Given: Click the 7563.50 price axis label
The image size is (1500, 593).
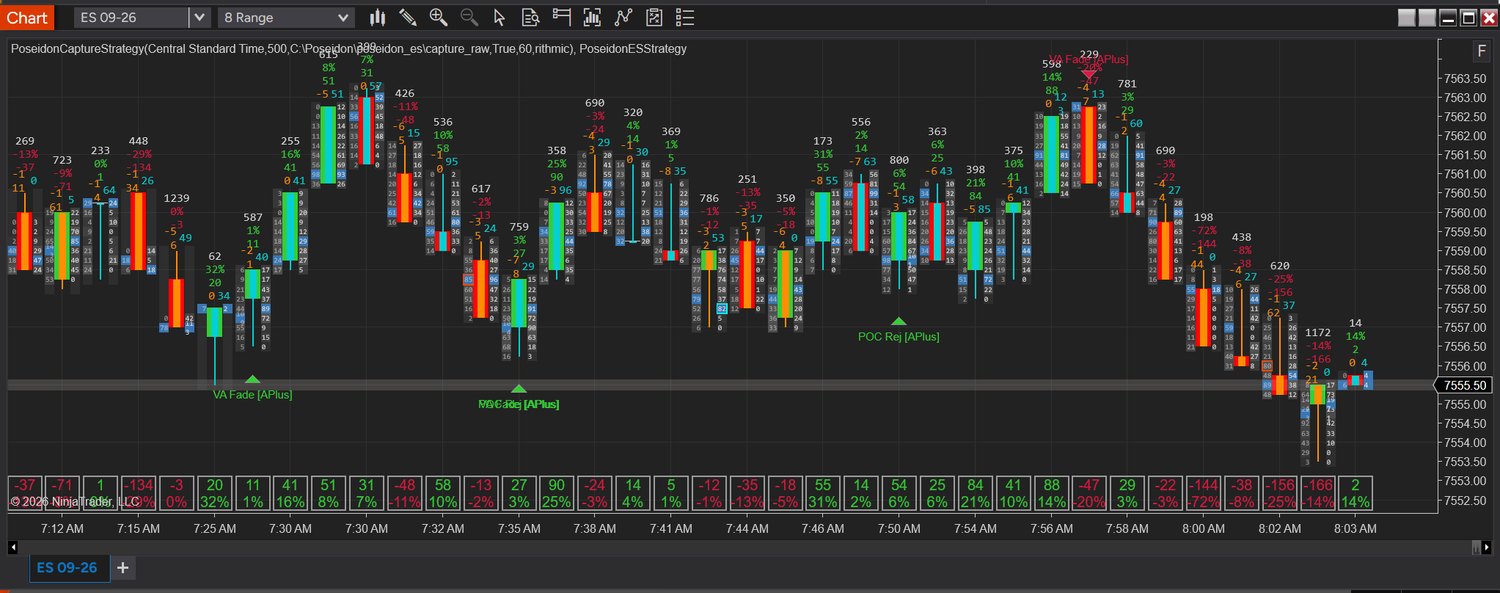Looking at the screenshot, I should pyautogui.click(x=1465, y=78).
